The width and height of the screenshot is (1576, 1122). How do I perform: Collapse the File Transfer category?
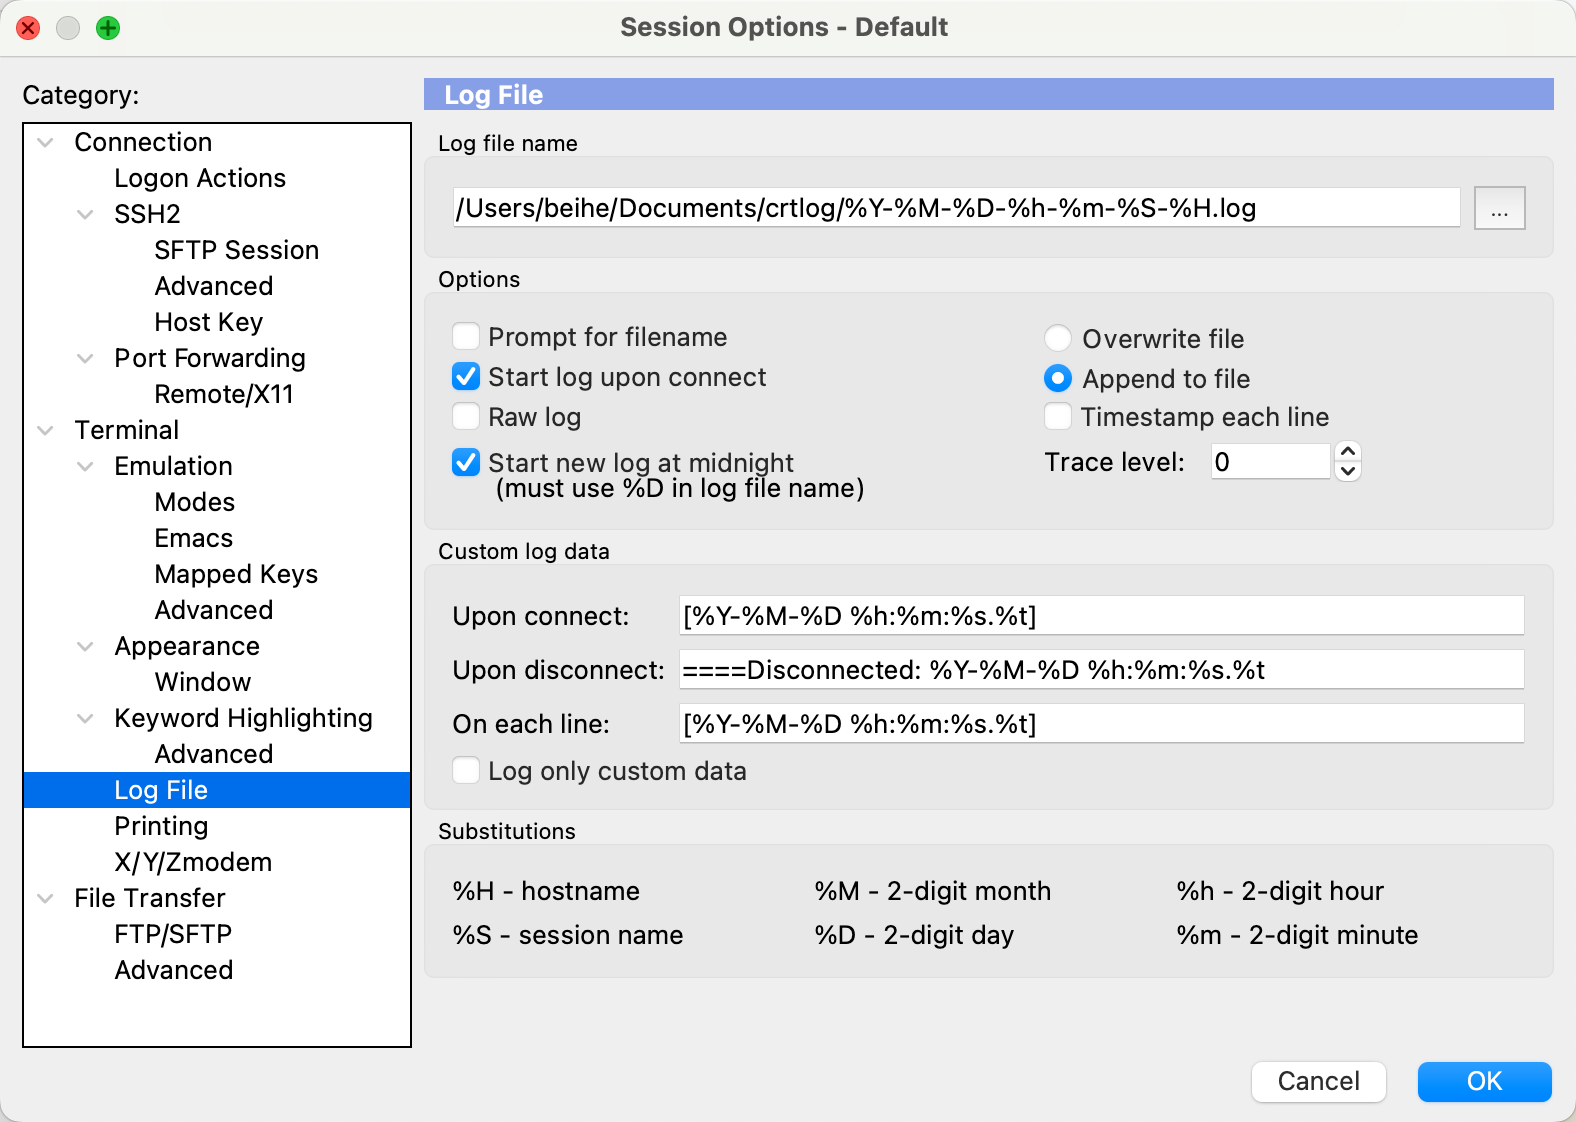(46, 899)
